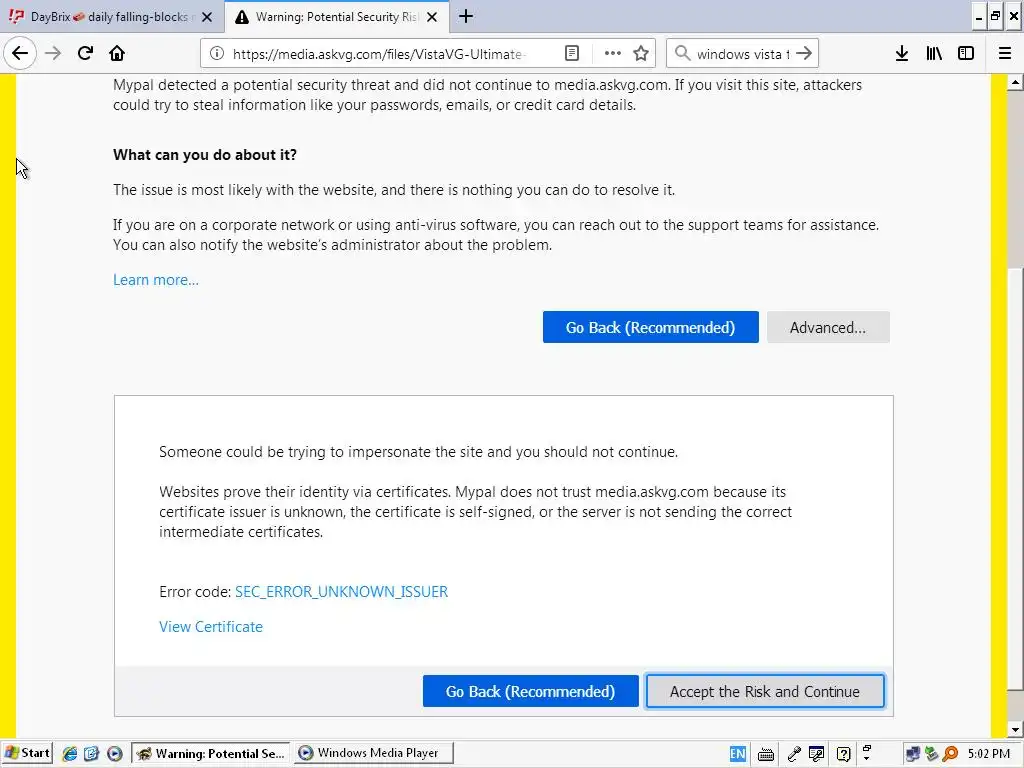Bookmark this page with the star
The height and width of the screenshot is (768, 1024).
(x=641, y=54)
